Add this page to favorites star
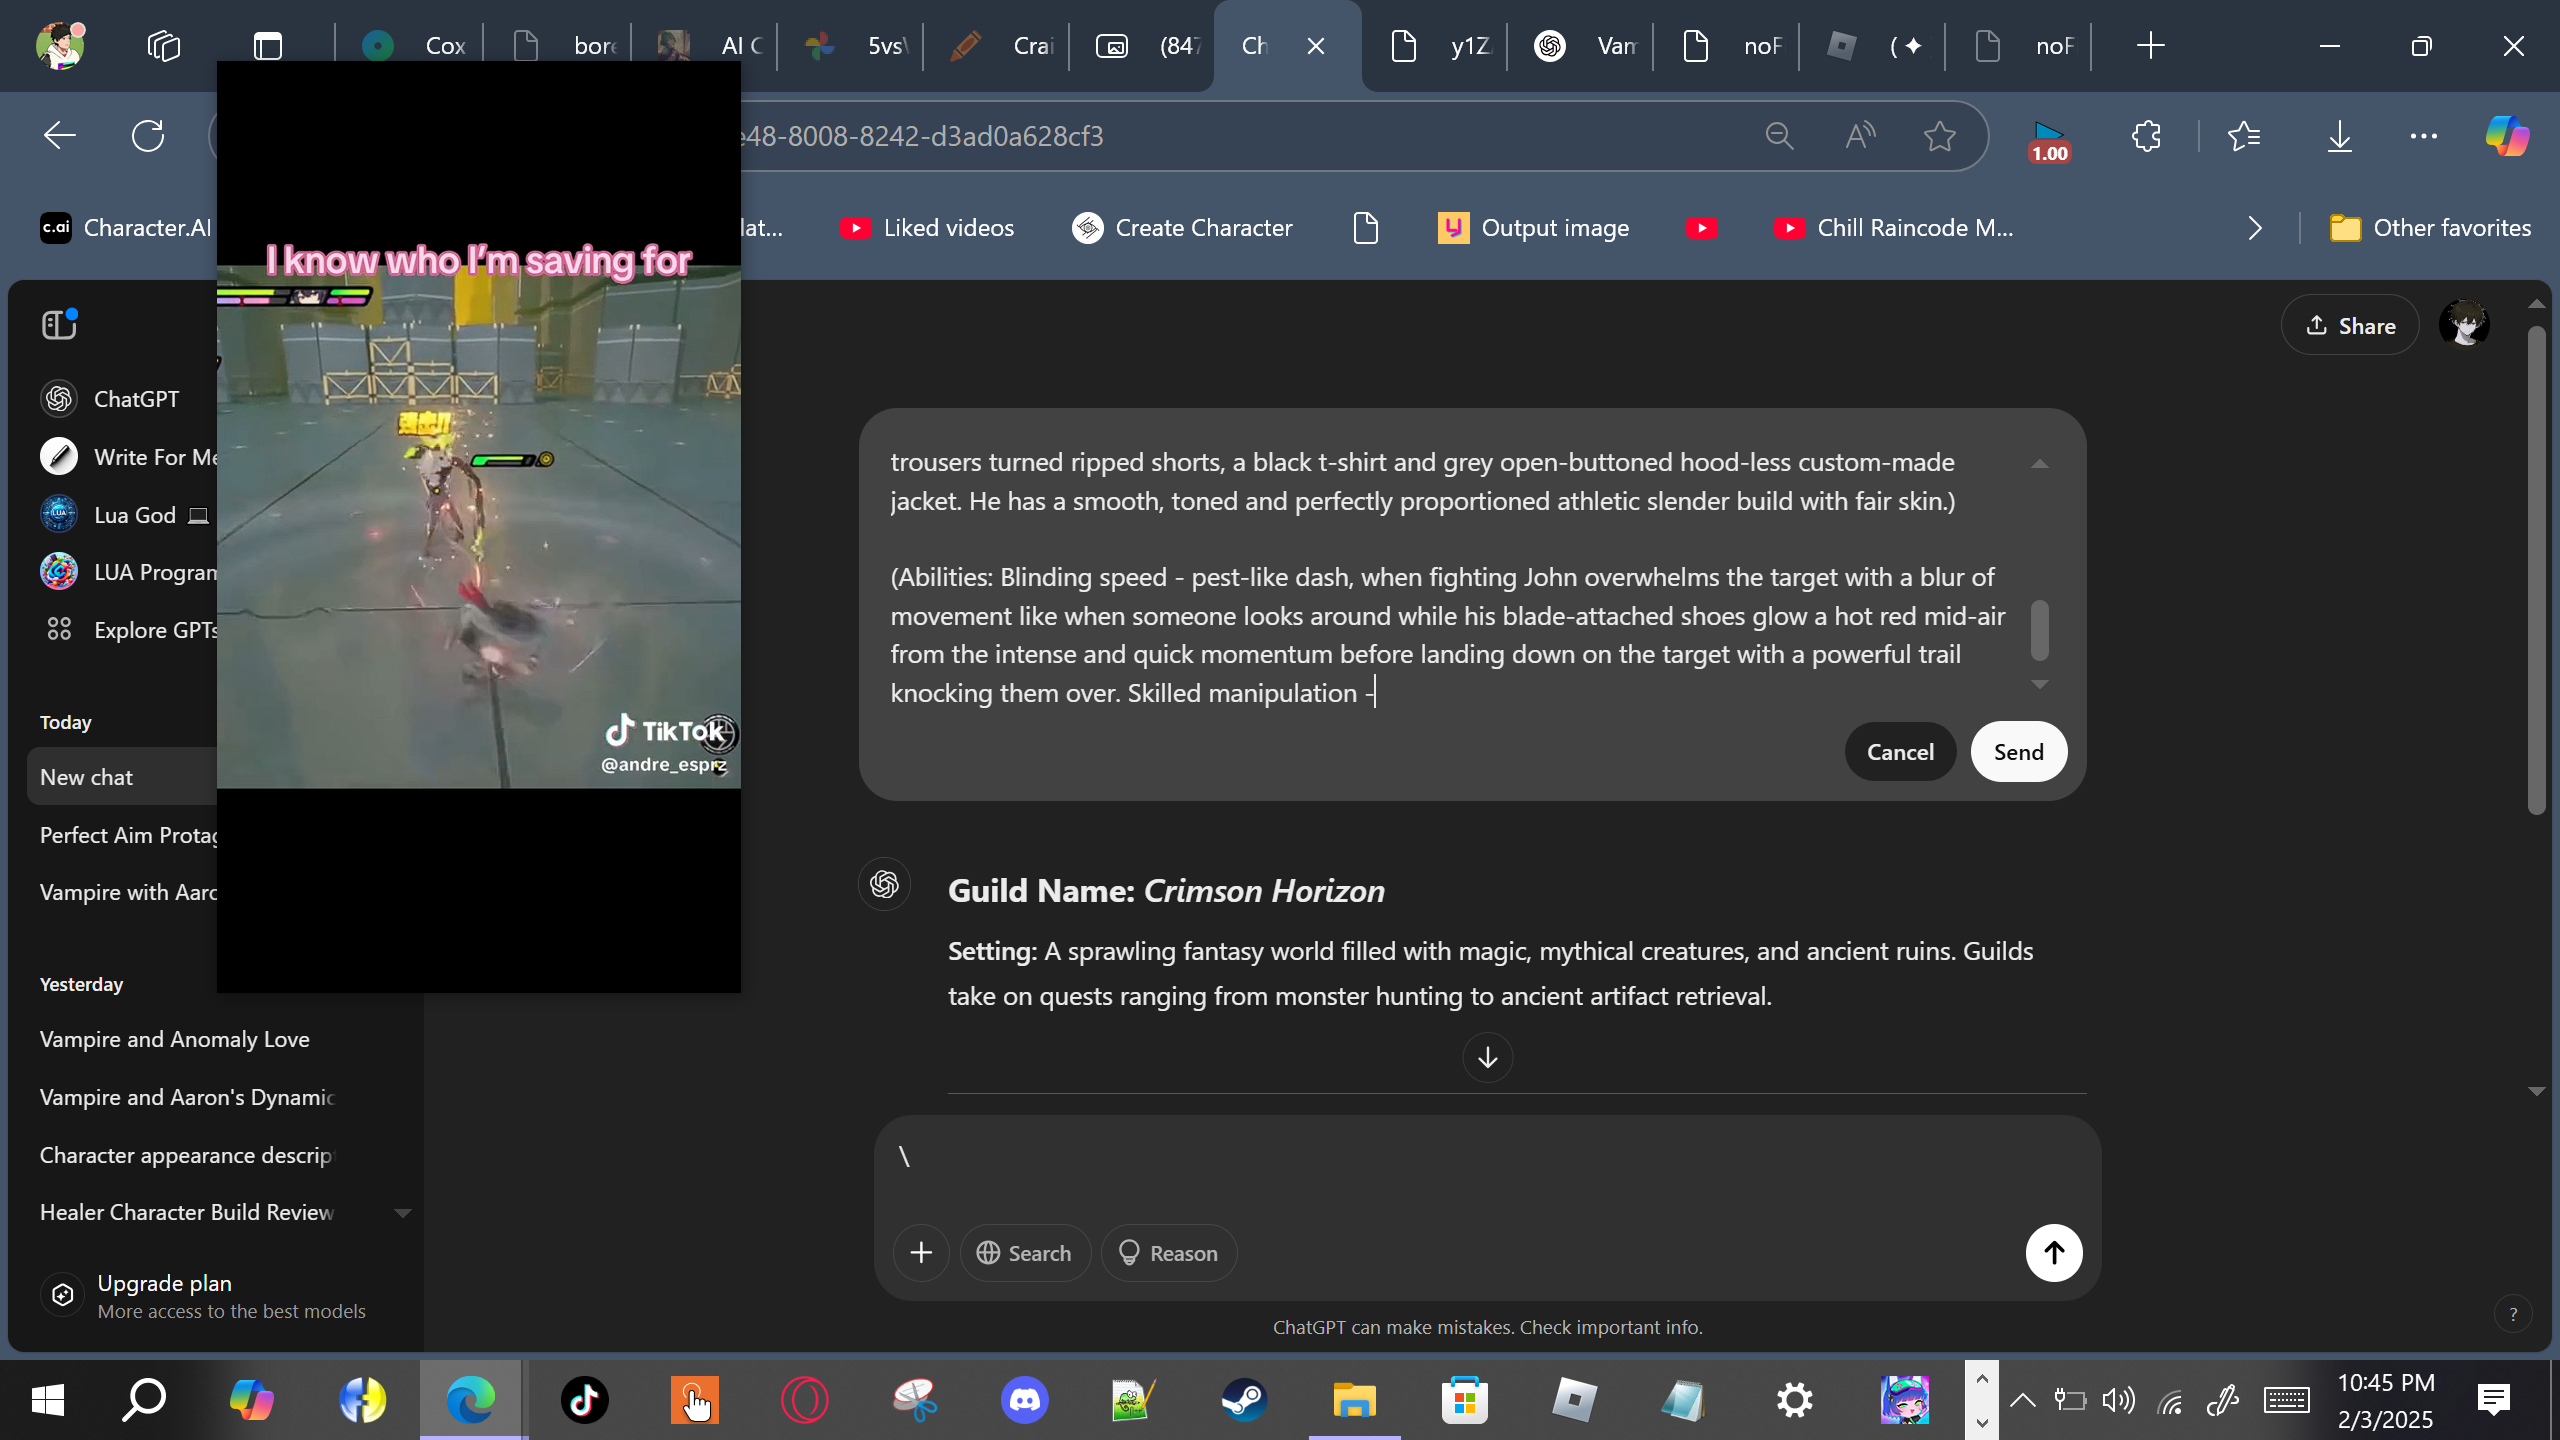The image size is (2560, 1440). tap(1940, 136)
